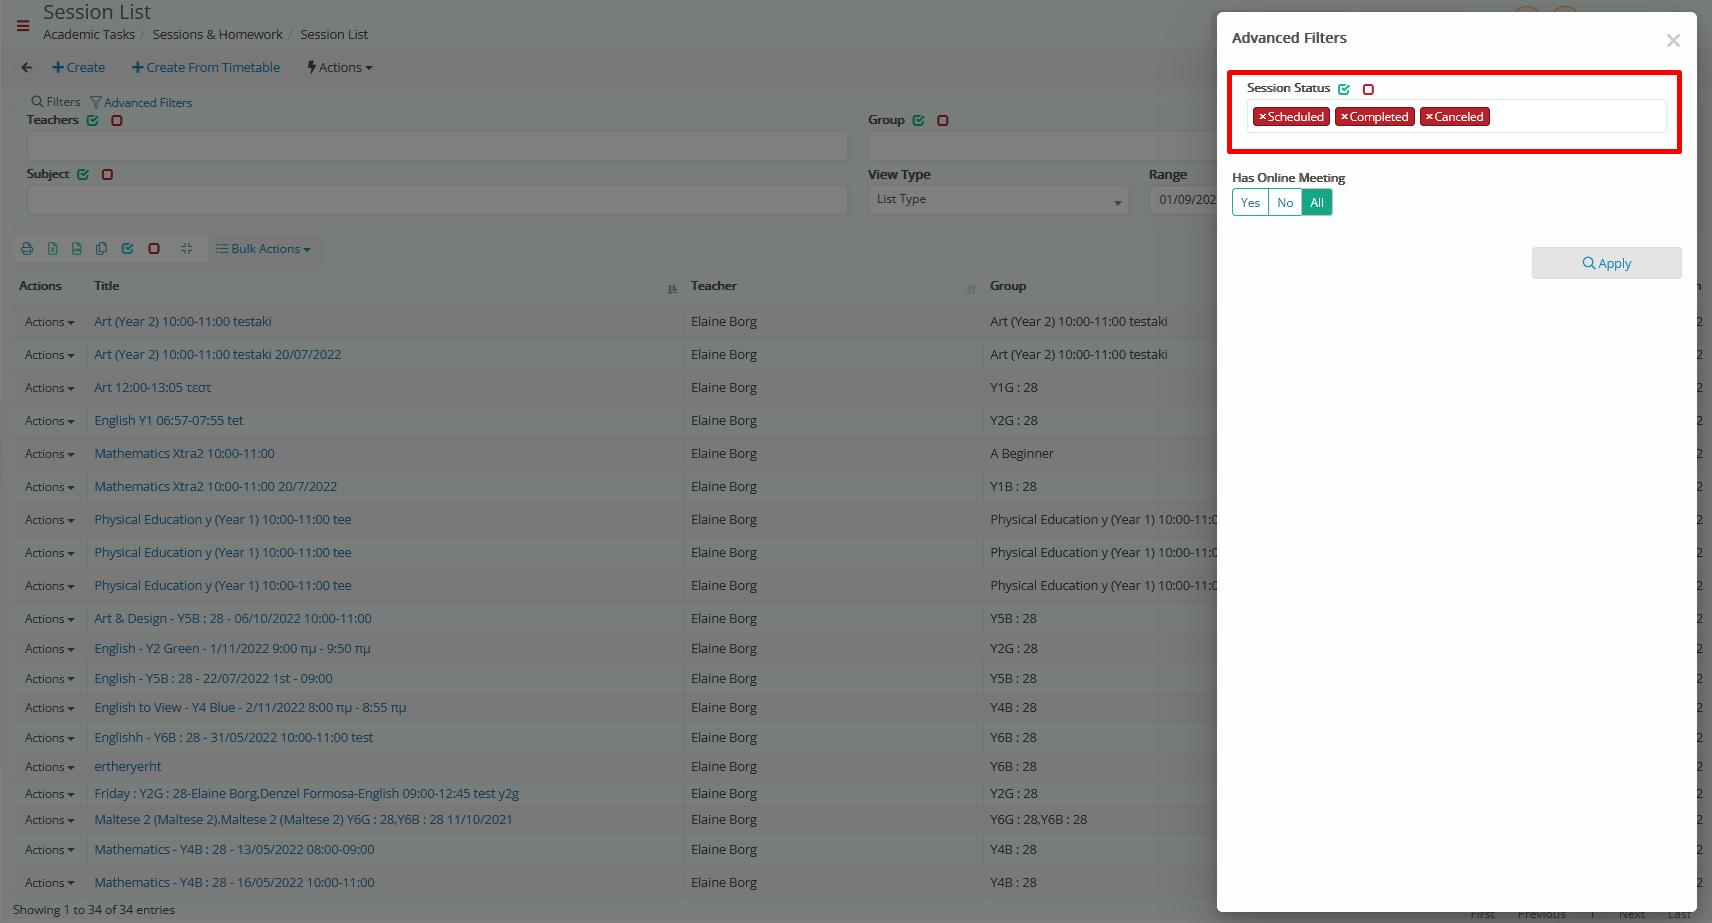Select all rows icon in table toolbar

(127, 249)
